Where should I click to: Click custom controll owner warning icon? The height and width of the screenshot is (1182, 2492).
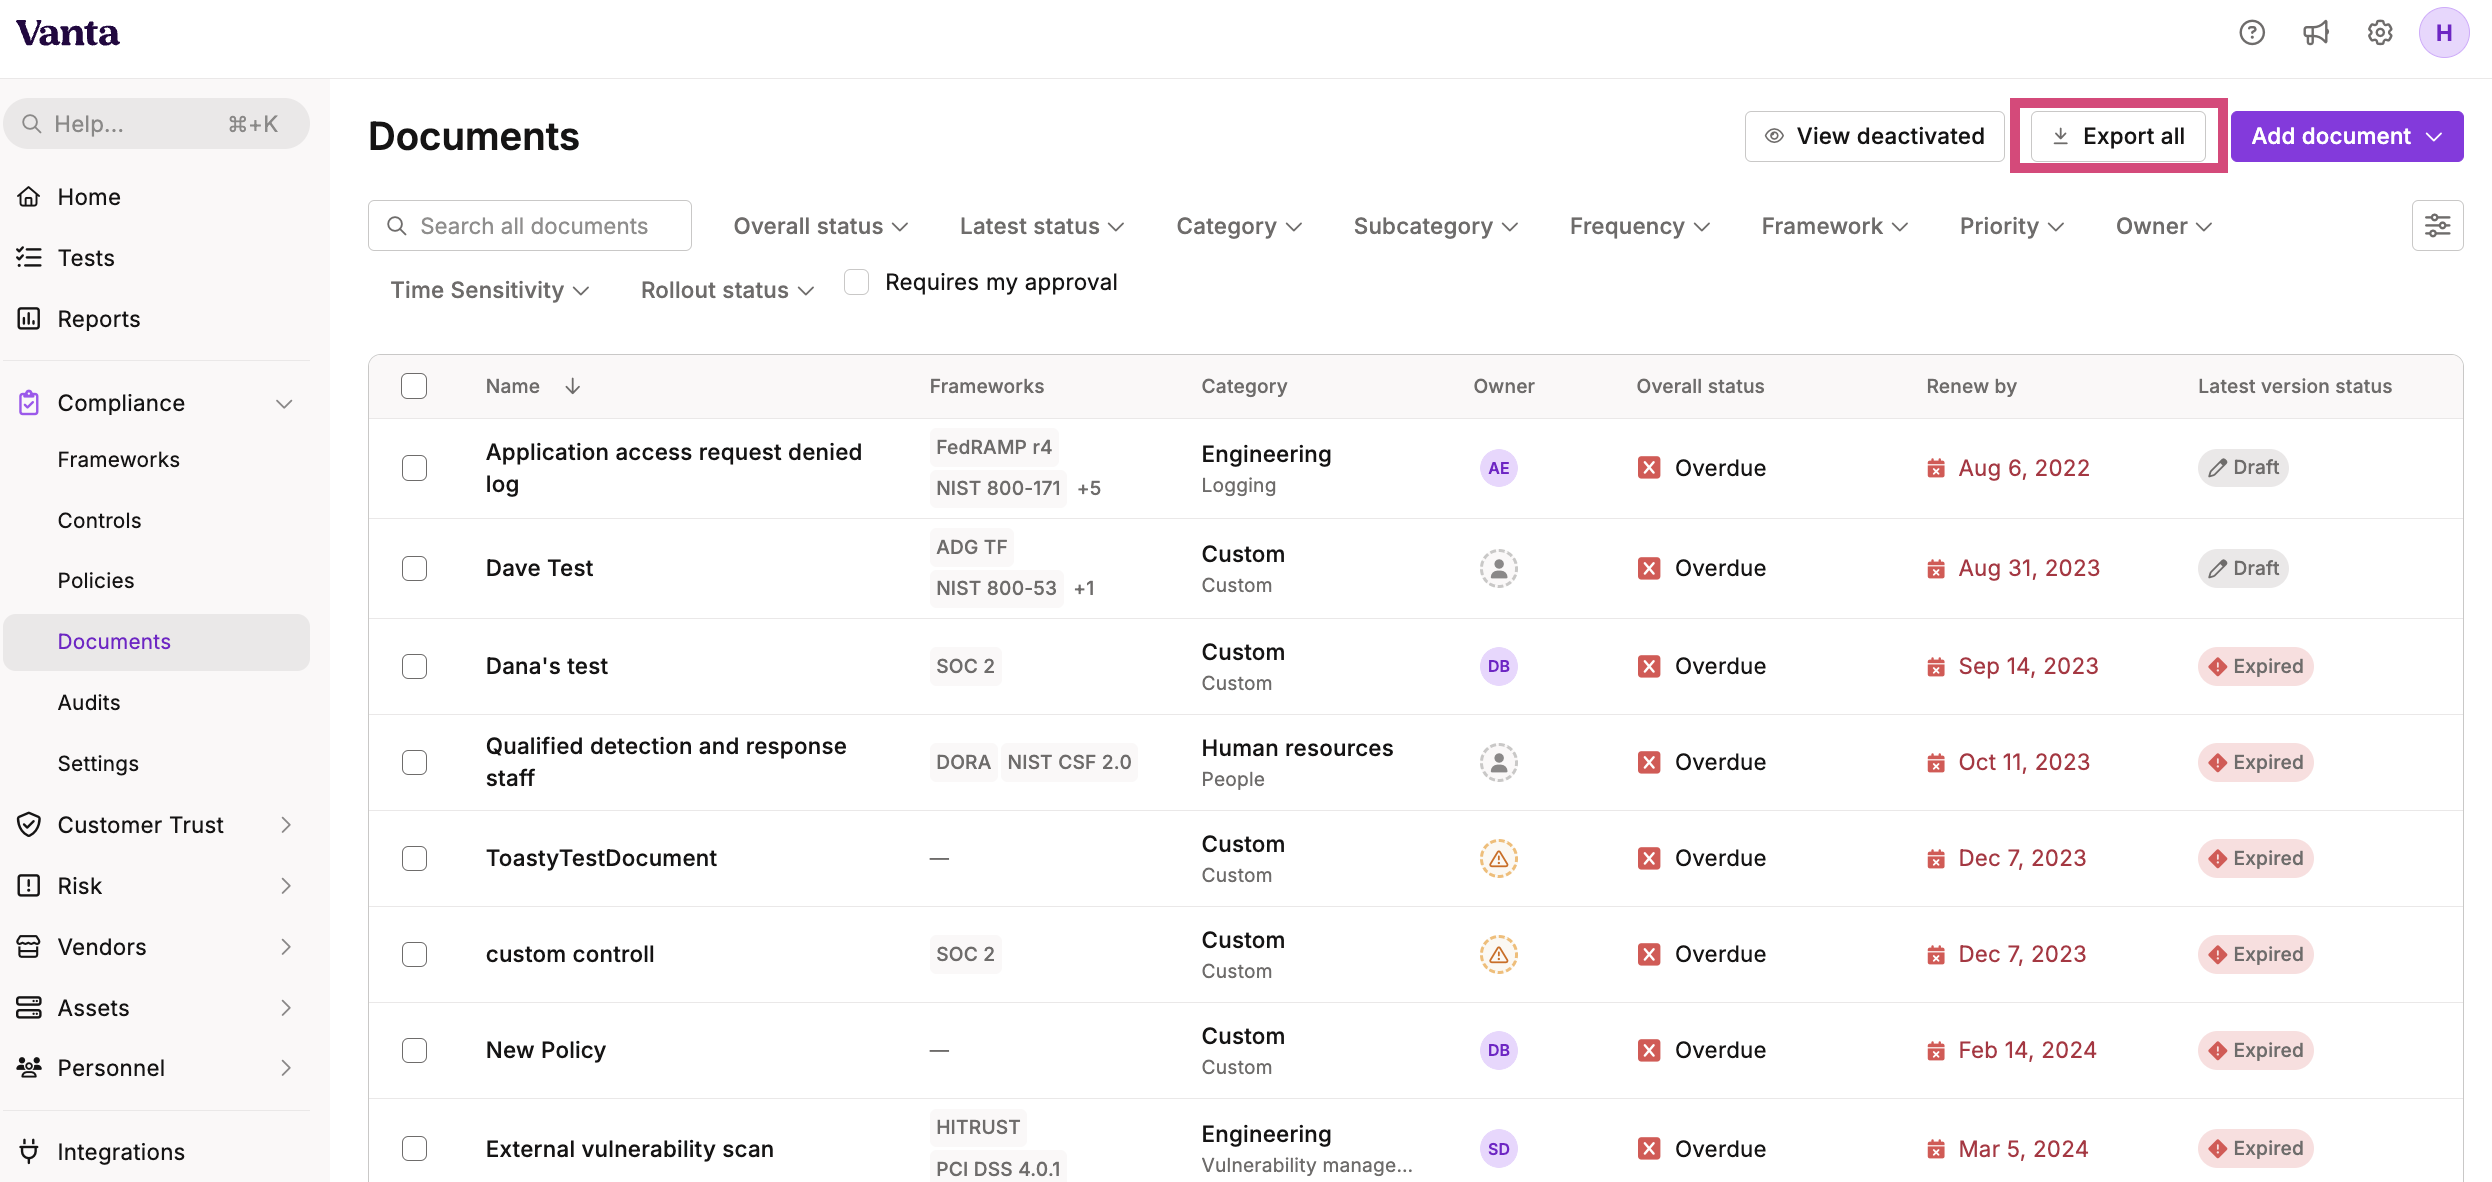[x=1498, y=954]
